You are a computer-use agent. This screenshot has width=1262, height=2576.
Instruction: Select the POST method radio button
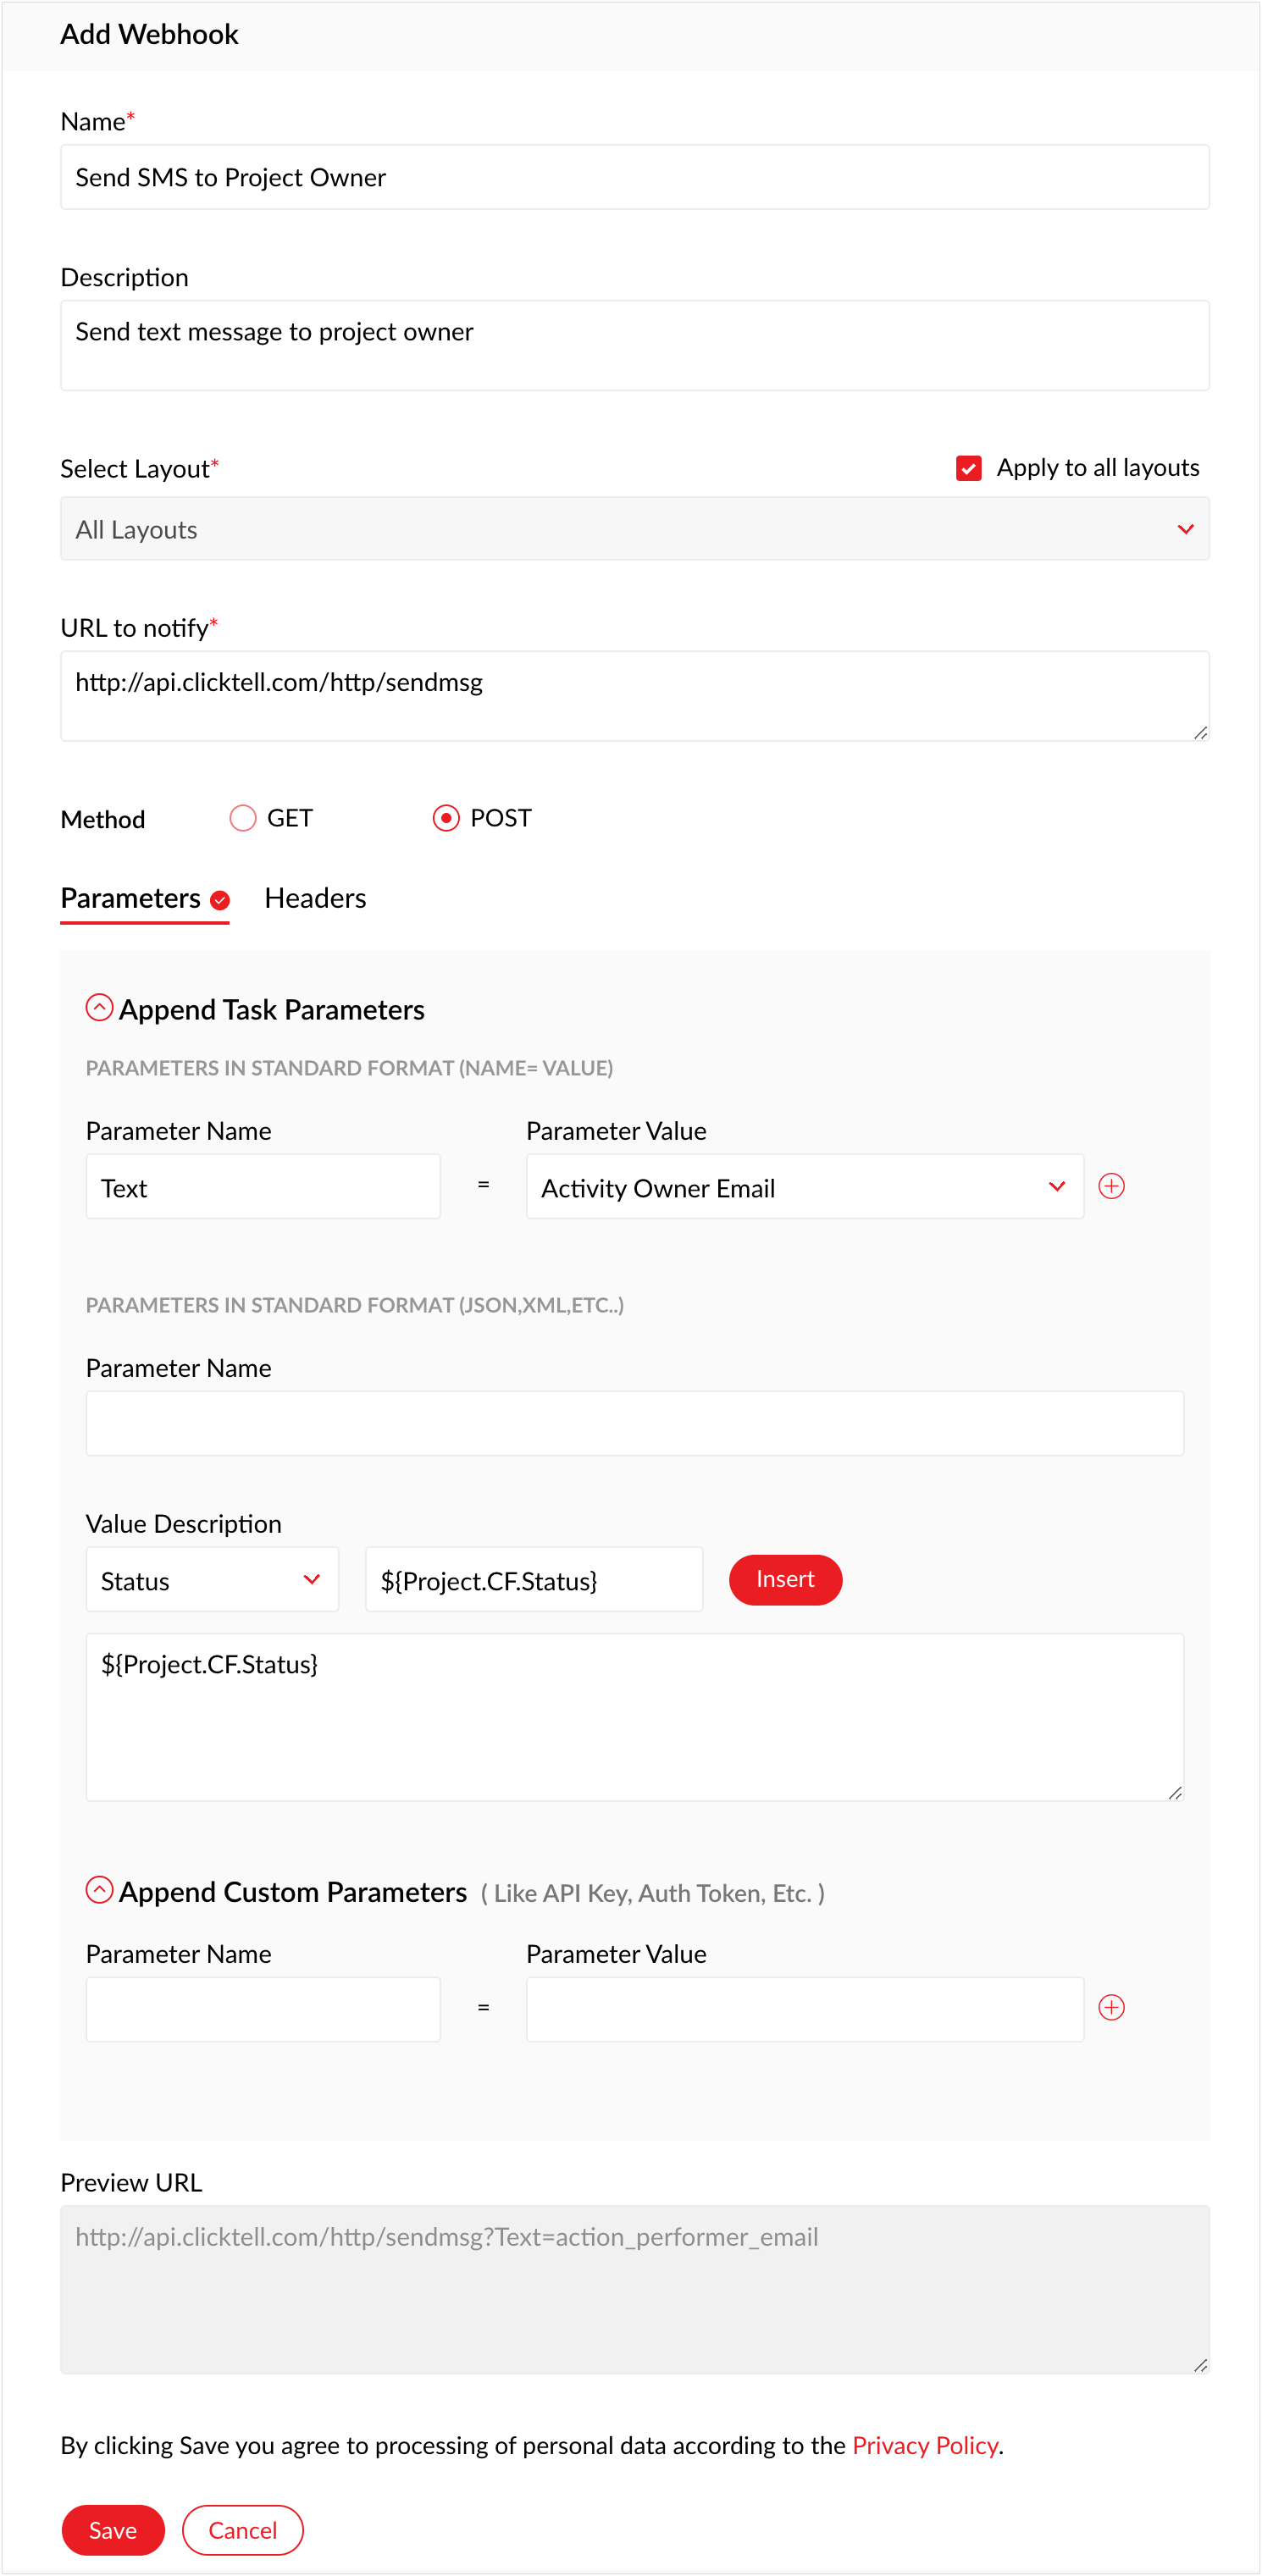click(x=446, y=818)
